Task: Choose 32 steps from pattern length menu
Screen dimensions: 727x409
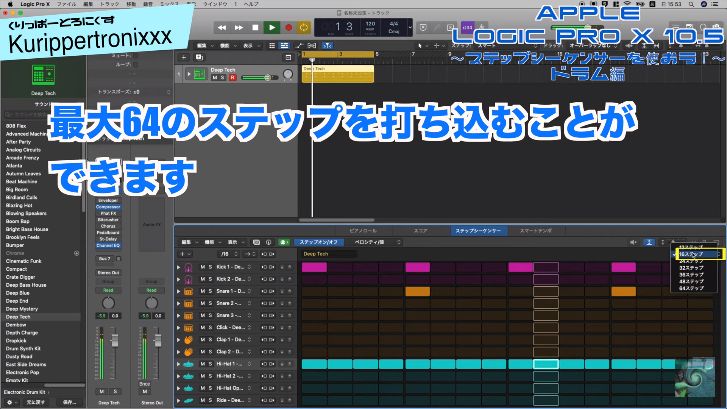Action: point(691,268)
